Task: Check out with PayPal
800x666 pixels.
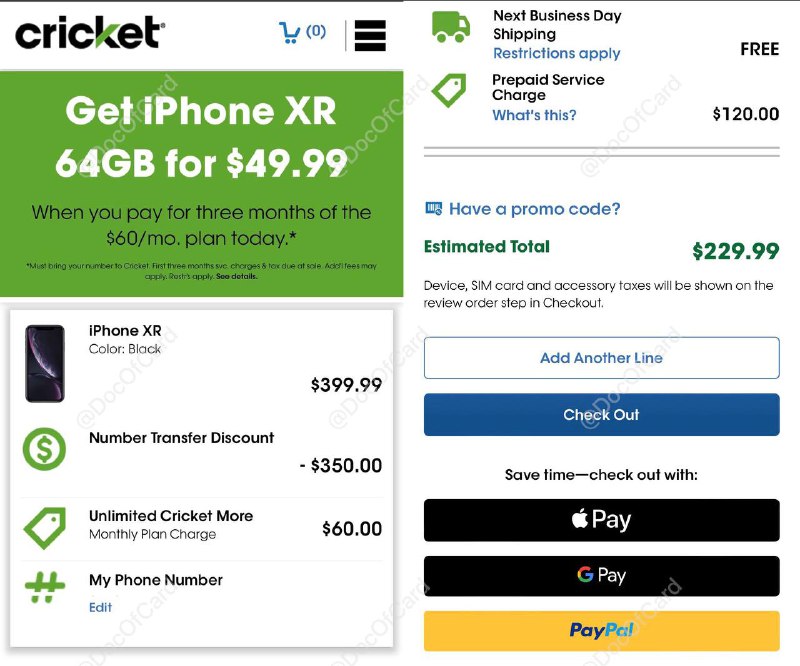Action: pos(599,630)
